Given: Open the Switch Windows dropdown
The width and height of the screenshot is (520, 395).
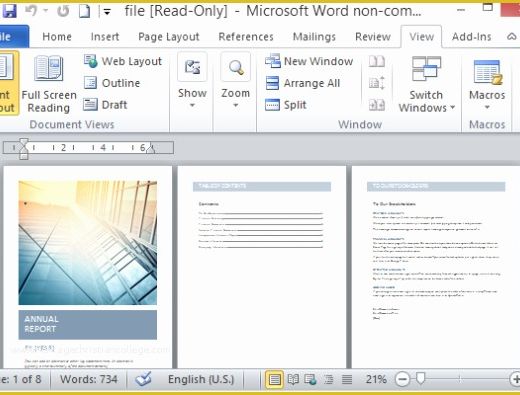Looking at the screenshot, I should point(427,84).
